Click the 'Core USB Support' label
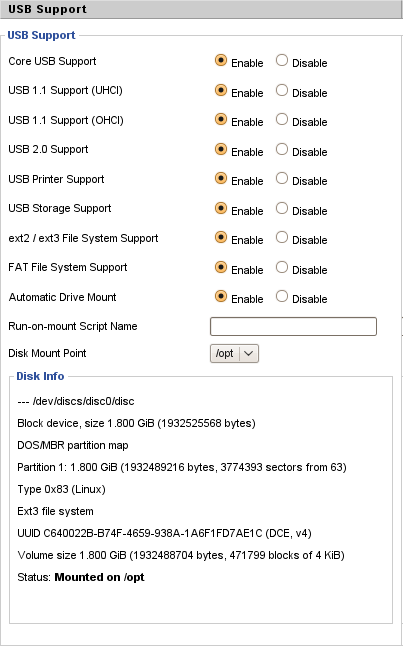Viewport: 403px width, 646px height. (x=52, y=61)
